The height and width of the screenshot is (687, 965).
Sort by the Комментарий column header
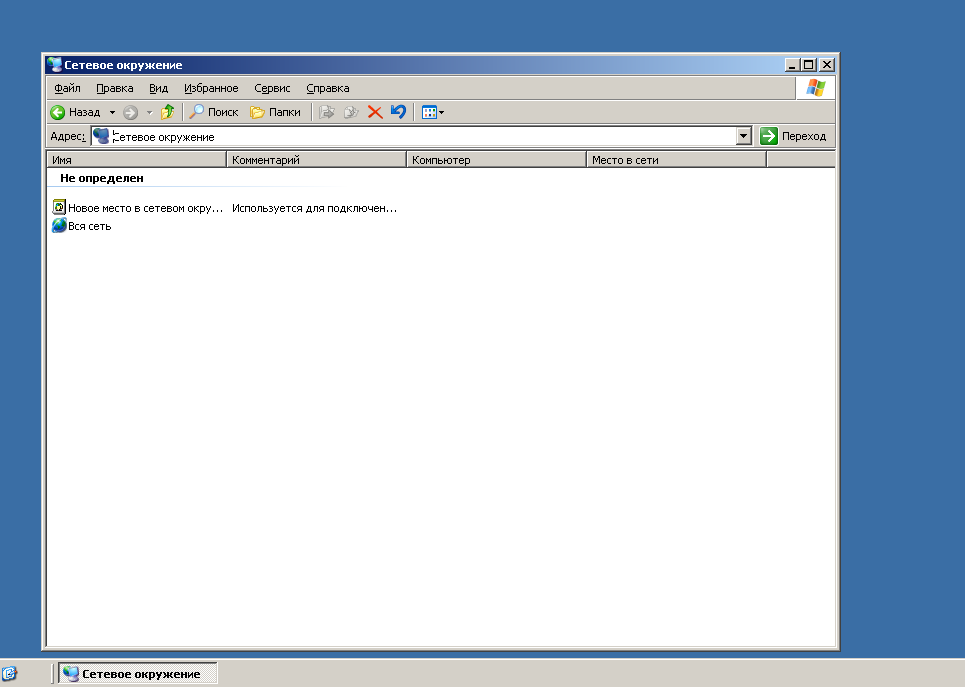coord(316,160)
